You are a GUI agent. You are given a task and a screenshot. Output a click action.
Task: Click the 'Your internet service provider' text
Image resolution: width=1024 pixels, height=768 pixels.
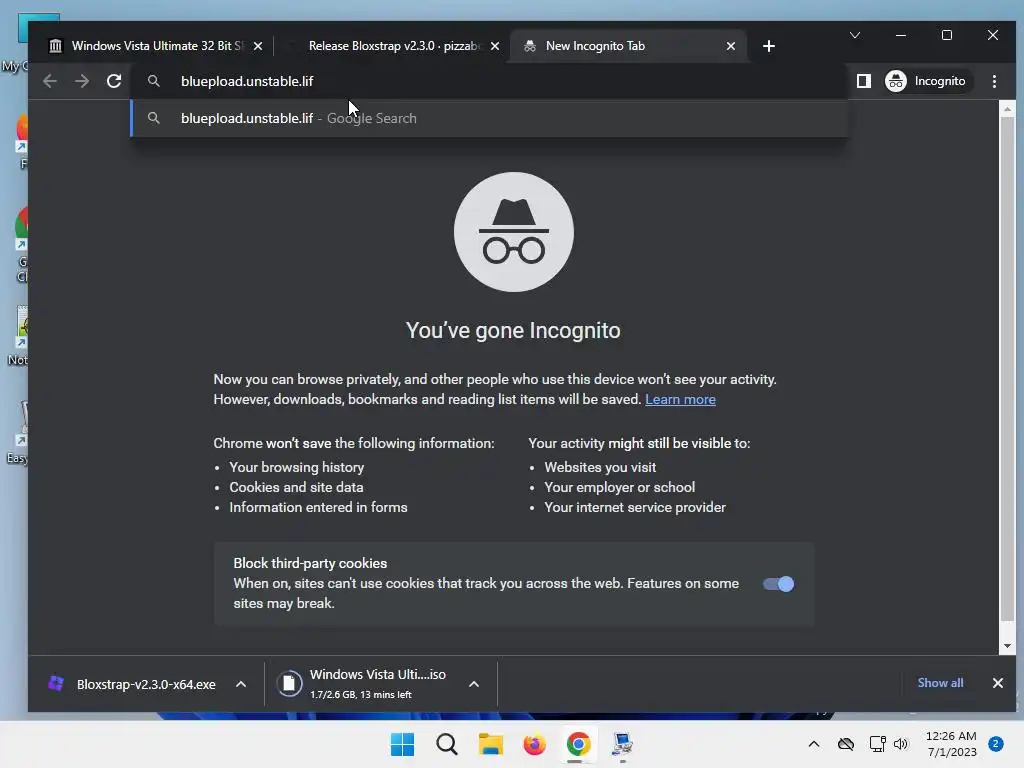pos(635,507)
